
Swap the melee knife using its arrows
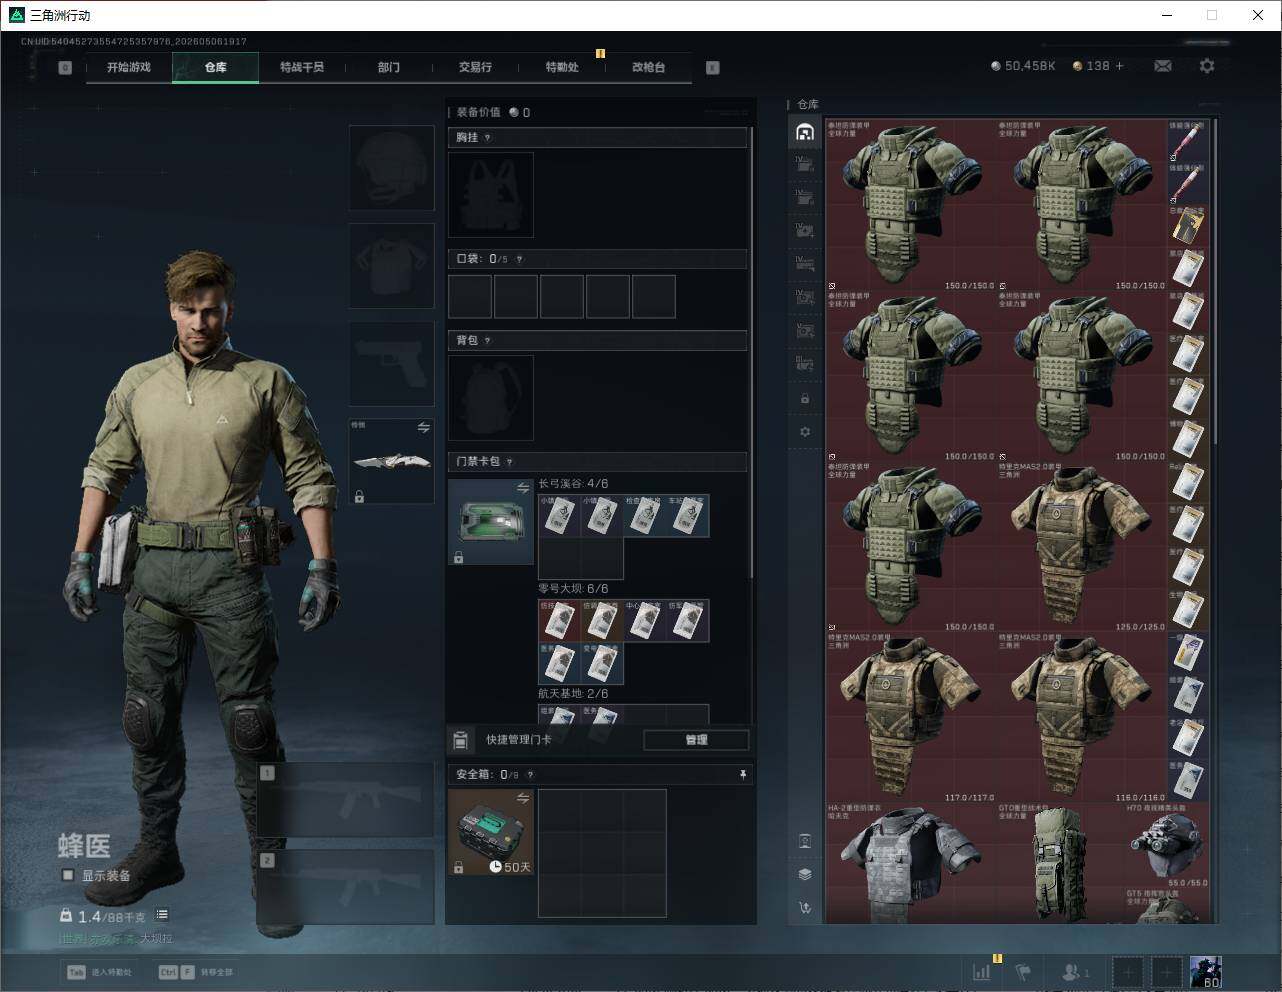click(424, 427)
